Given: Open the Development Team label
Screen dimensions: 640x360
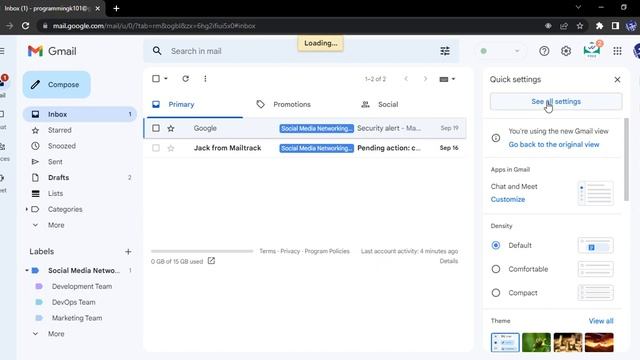Looking at the screenshot, I should [x=82, y=287].
